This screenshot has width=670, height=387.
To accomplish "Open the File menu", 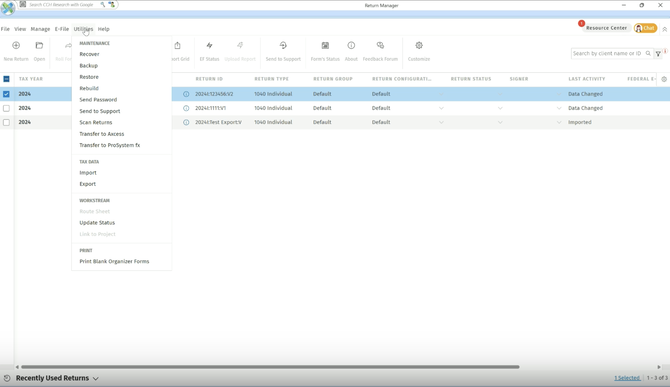I will (5, 29).
